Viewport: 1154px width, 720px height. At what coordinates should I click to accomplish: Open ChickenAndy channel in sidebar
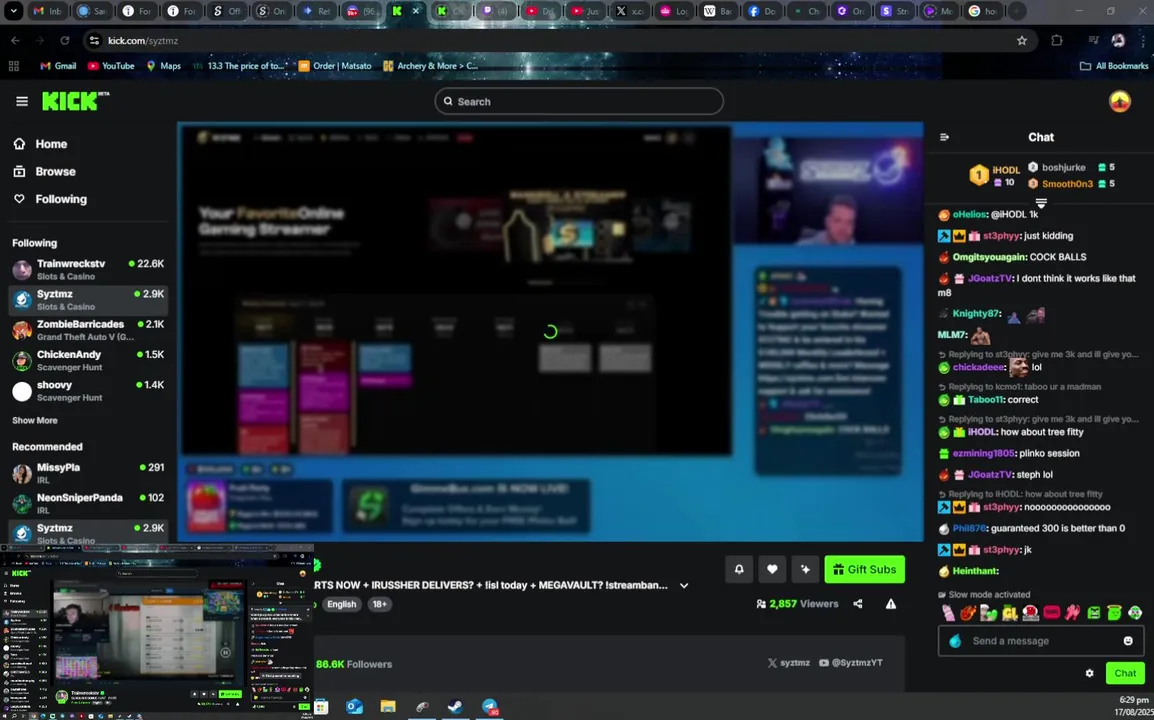tap(88, 361)
